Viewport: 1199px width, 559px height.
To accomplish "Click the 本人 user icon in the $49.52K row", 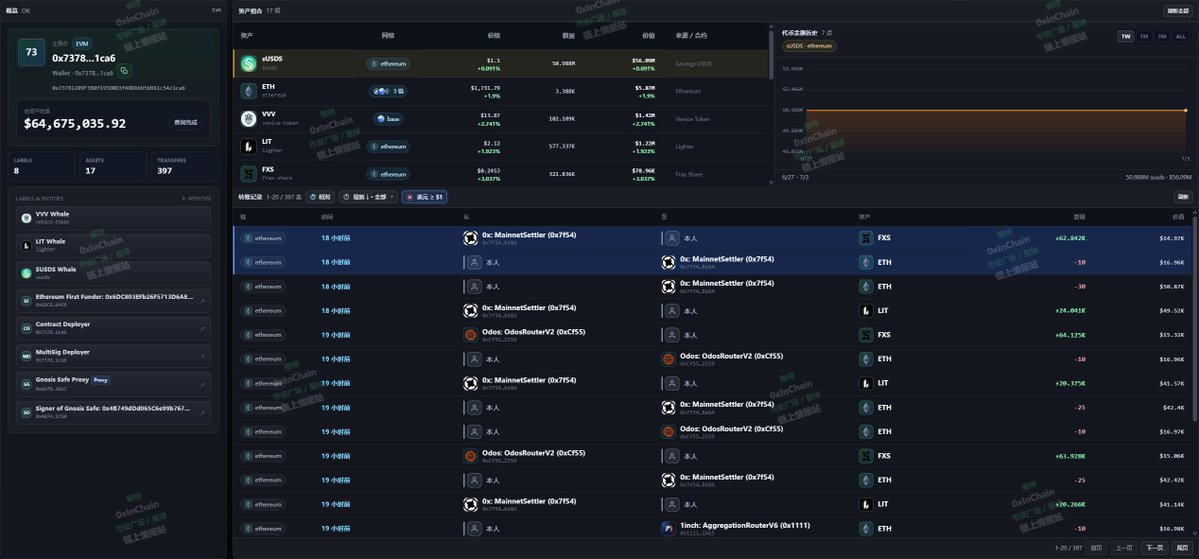I will click(x=672, y=310).
